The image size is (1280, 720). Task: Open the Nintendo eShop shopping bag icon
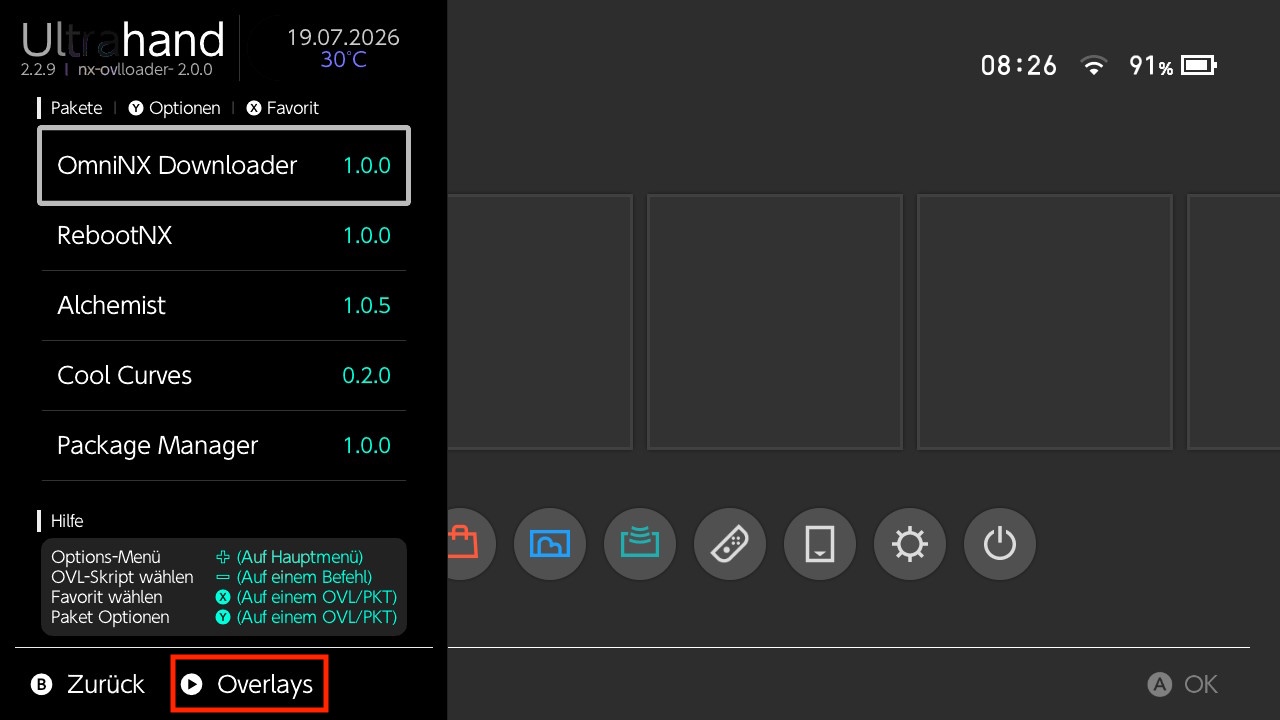point(466,544)
